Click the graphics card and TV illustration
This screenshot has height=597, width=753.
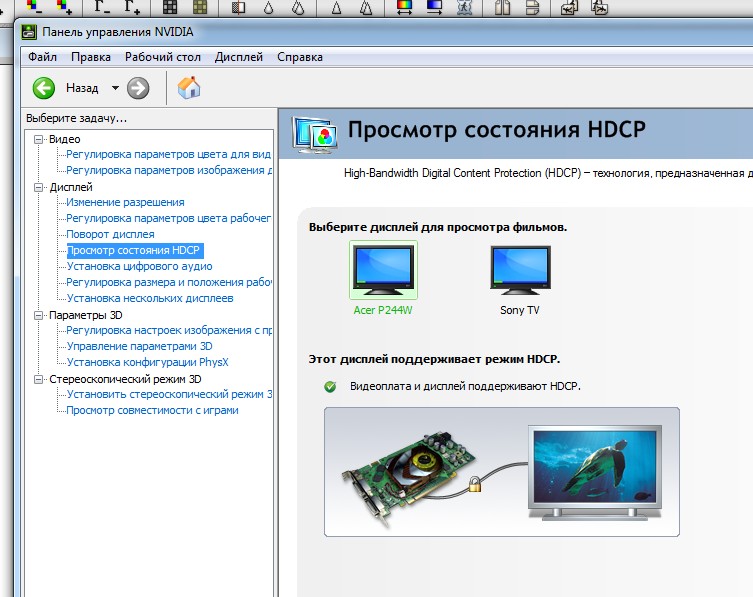pyautogui.click(x=501, y=472)
